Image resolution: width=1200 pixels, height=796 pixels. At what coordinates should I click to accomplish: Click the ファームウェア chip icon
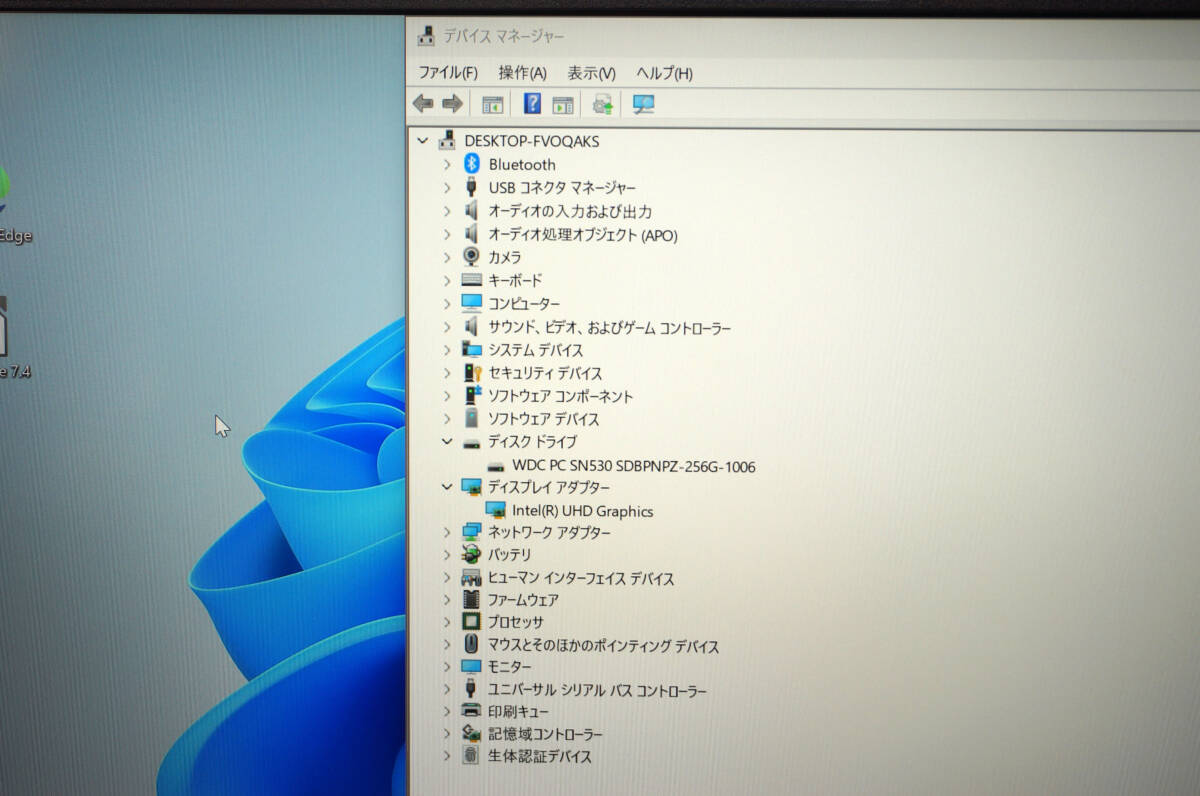coord(472,600)
